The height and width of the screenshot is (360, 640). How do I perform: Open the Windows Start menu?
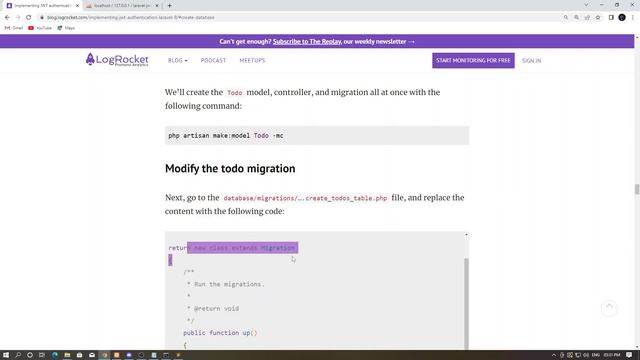pyautogui.click(x=6, y=355)
